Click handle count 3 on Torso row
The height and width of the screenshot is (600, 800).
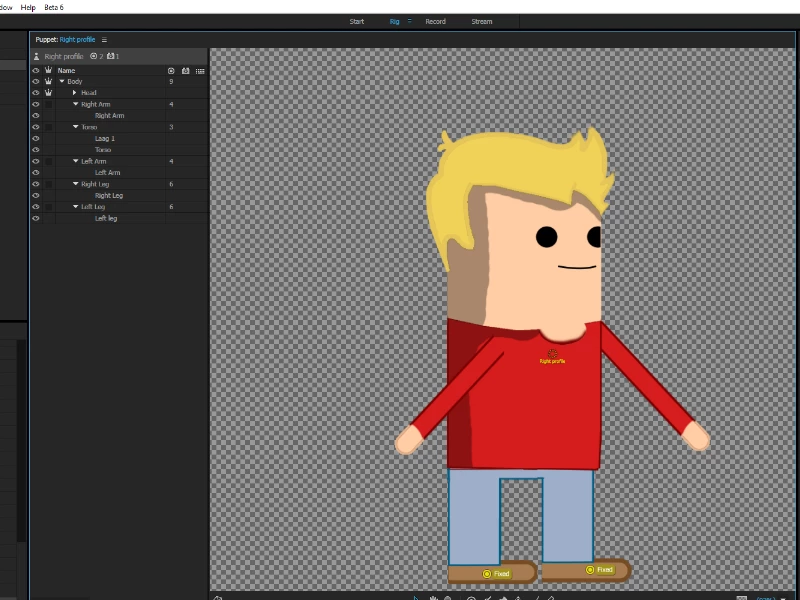(171, 127)
